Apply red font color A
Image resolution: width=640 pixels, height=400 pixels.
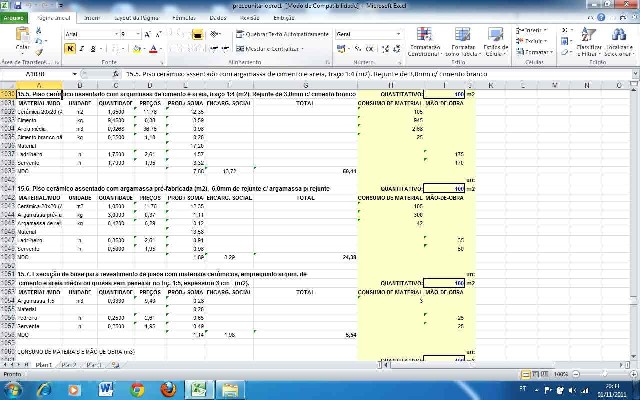[x=153, y=49]
